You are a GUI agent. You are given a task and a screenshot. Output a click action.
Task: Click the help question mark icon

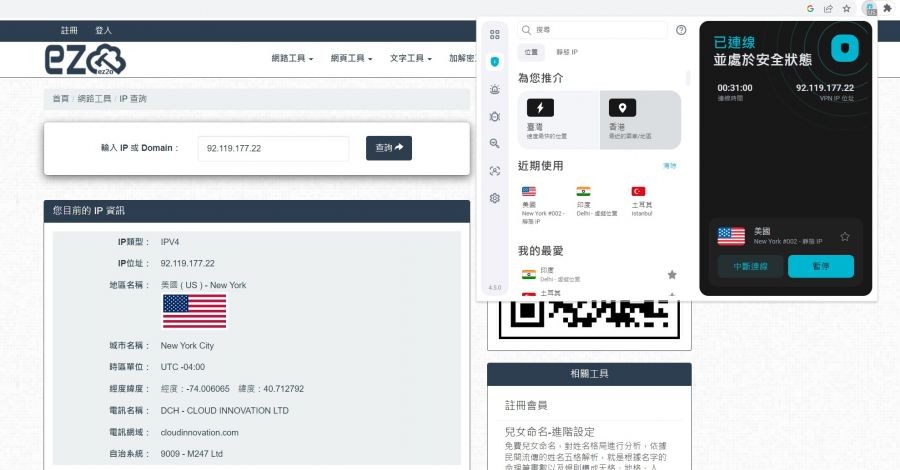[681, 30]
